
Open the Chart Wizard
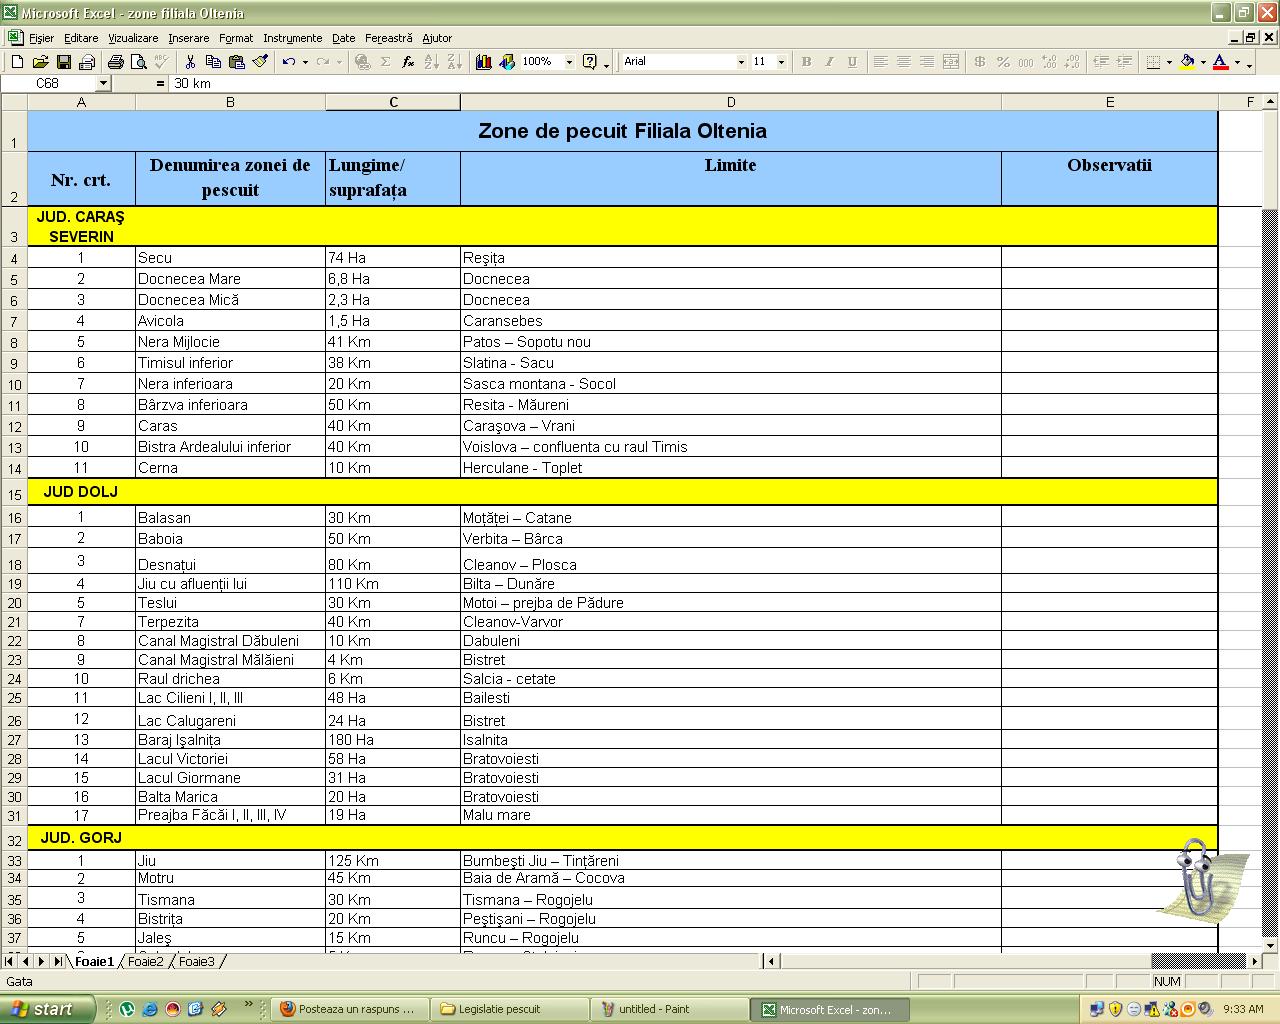click(x=484, y=62)
